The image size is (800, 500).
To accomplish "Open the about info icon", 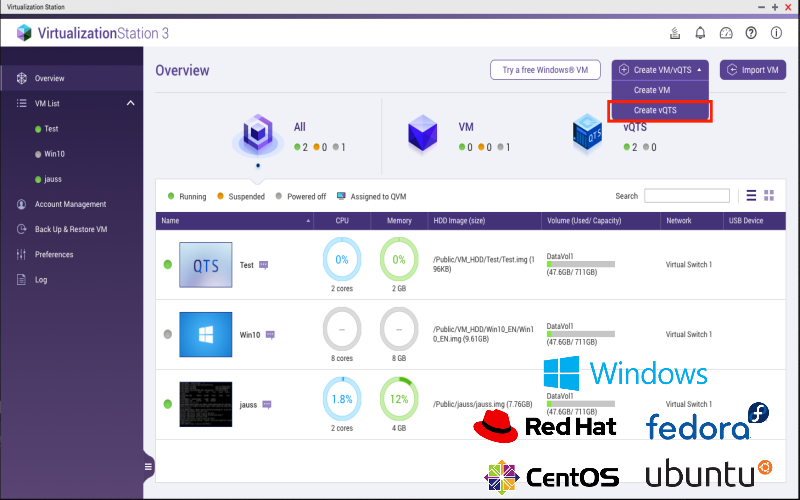I will coord(776,33).
